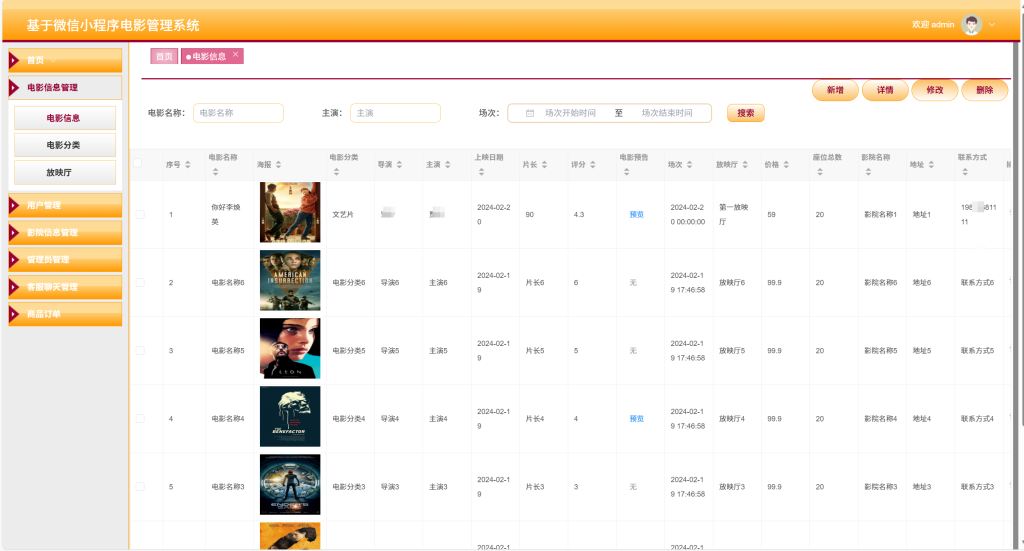Sort by 上映日期 column sort icon
1024x551 pixels.
point(481,172)
